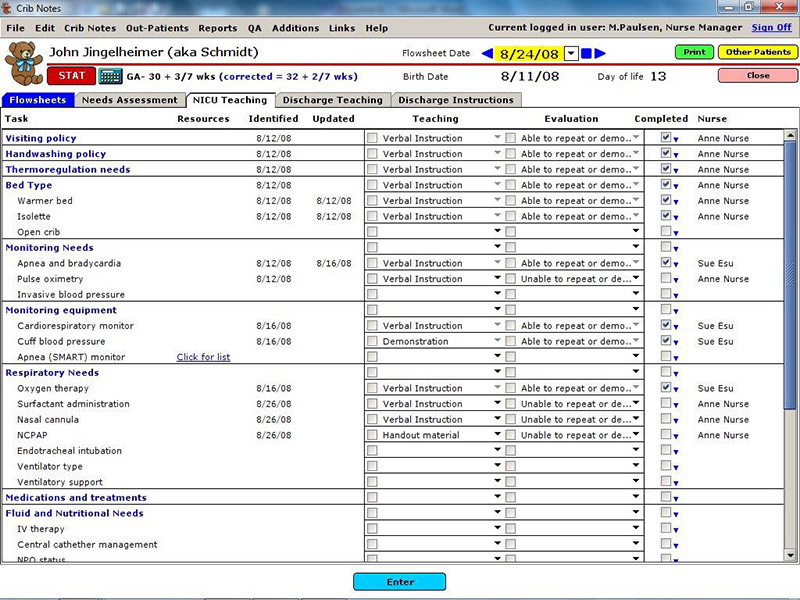Image resolution: width=800 pixels, height=600 pixels.
Task: Open the Reports menu
Action: coord(217,28)
